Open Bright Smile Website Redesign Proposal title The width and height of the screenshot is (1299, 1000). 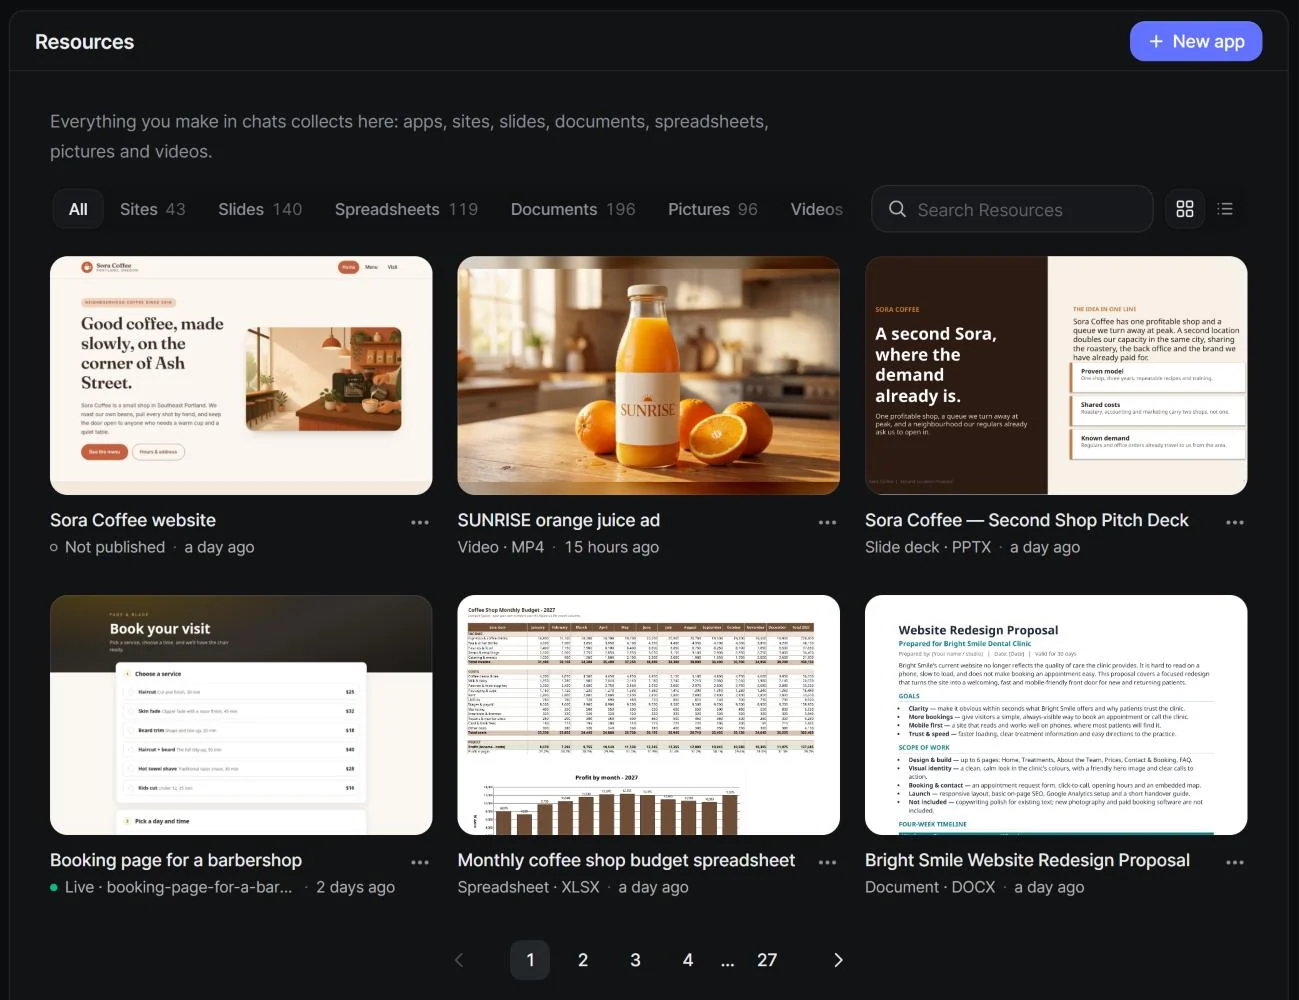tap(1027, 860)
